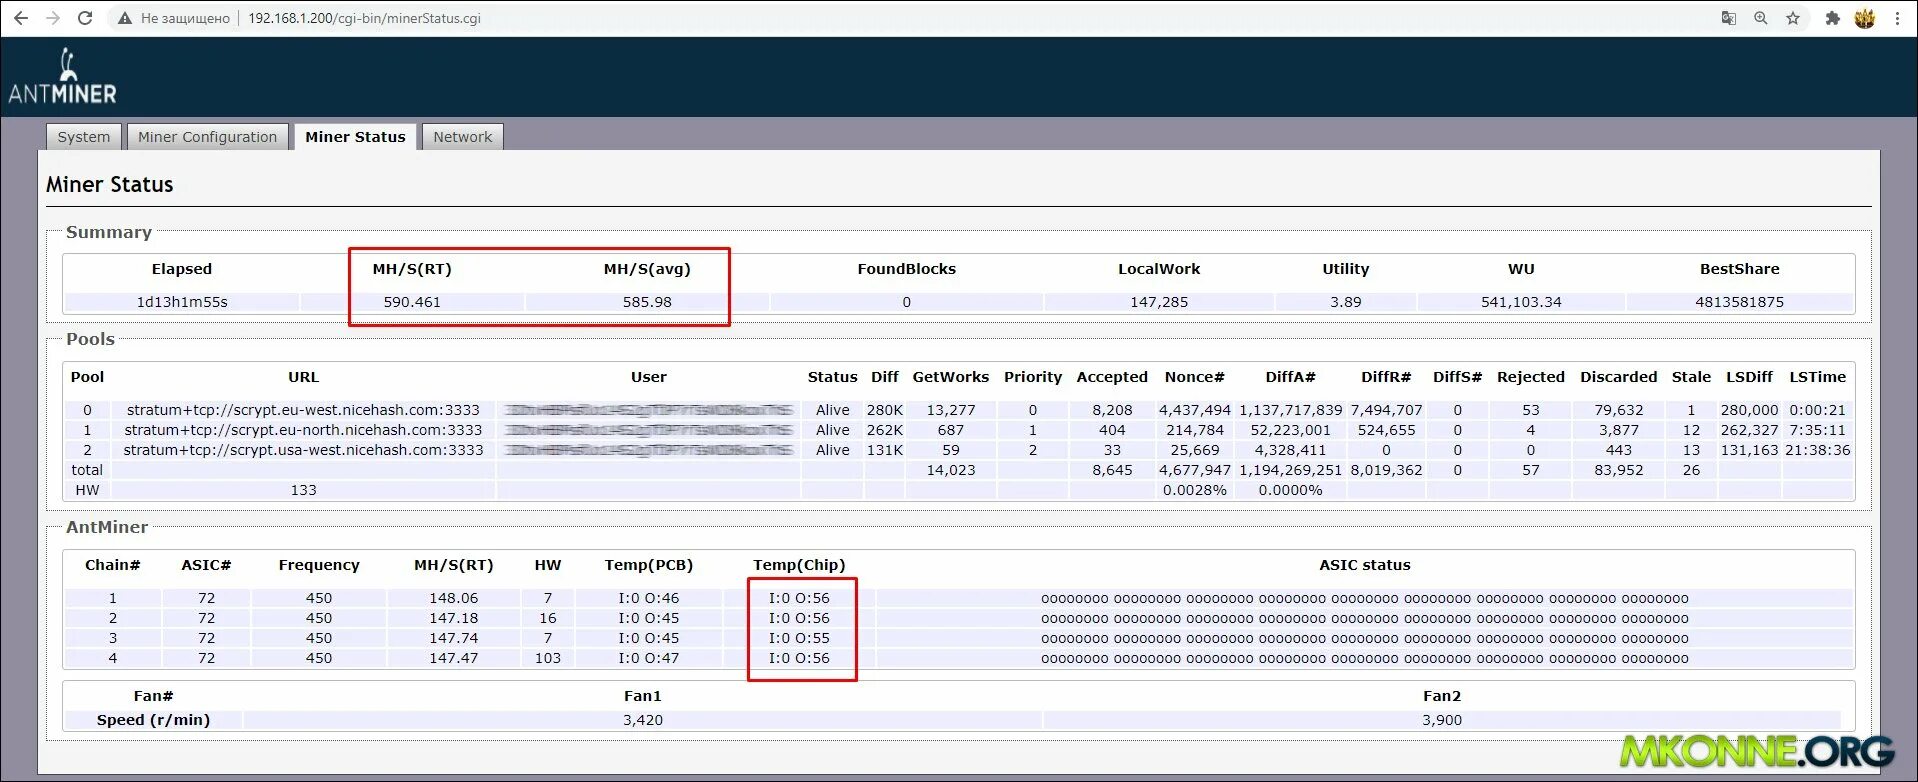Click chain 4 Temp(PCB) I:0 O:47
Viewport: 1918px width, 782px height.
pos(648,658)
